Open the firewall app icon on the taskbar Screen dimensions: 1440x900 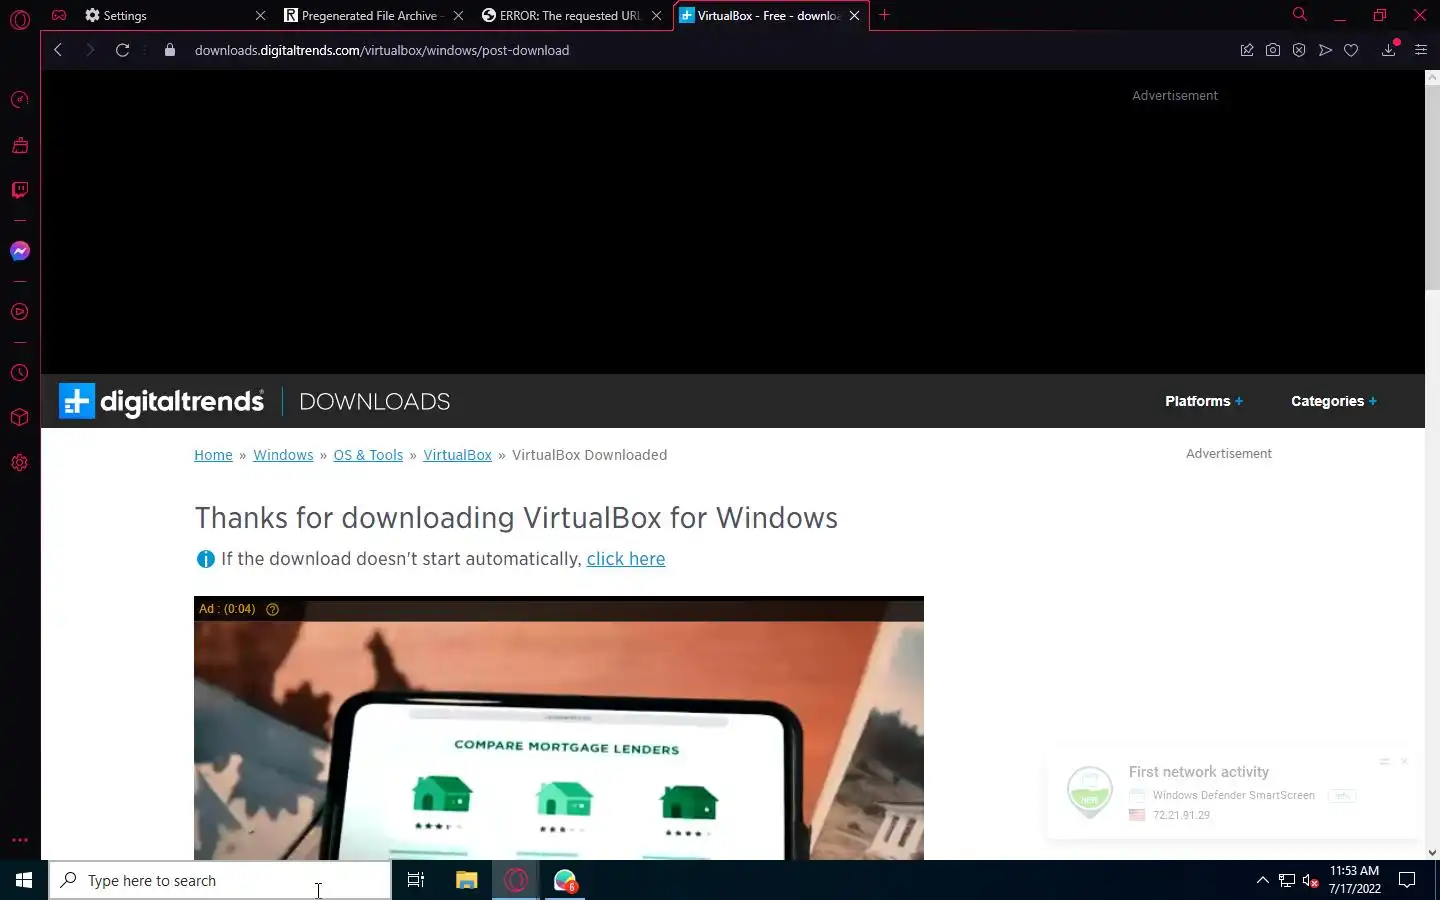point(565,880)
